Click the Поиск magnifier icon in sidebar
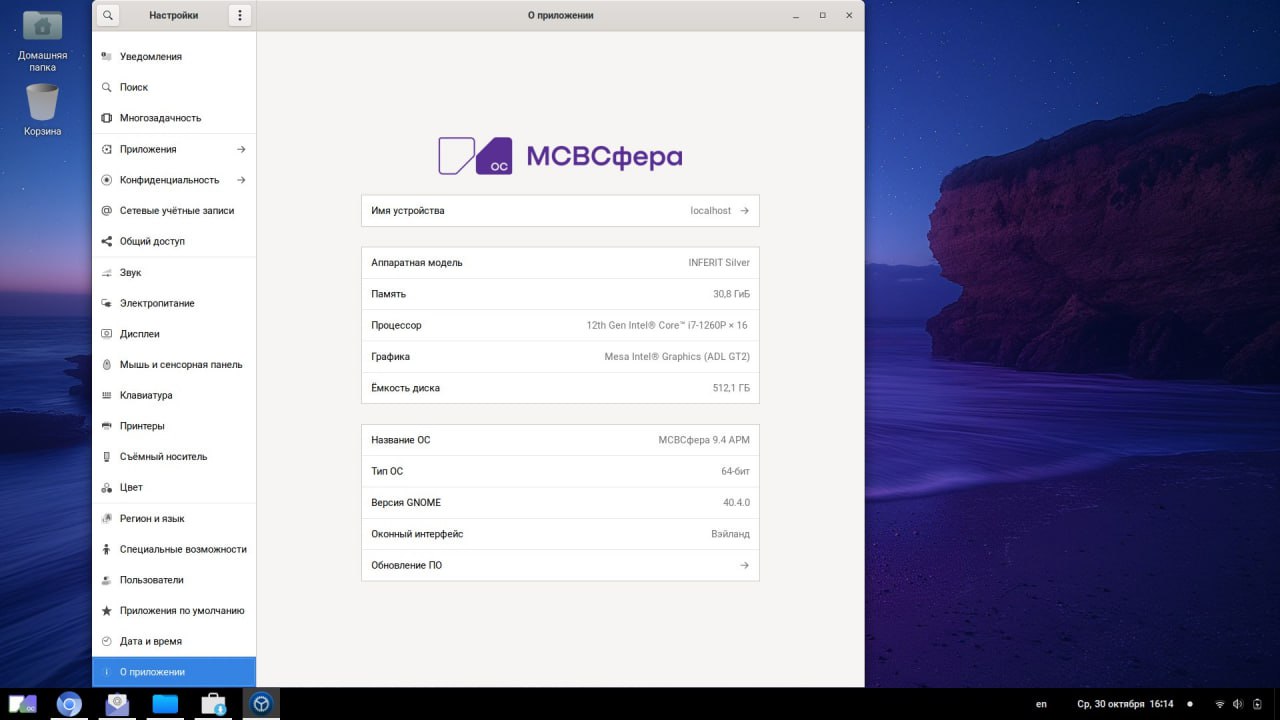 106,88
